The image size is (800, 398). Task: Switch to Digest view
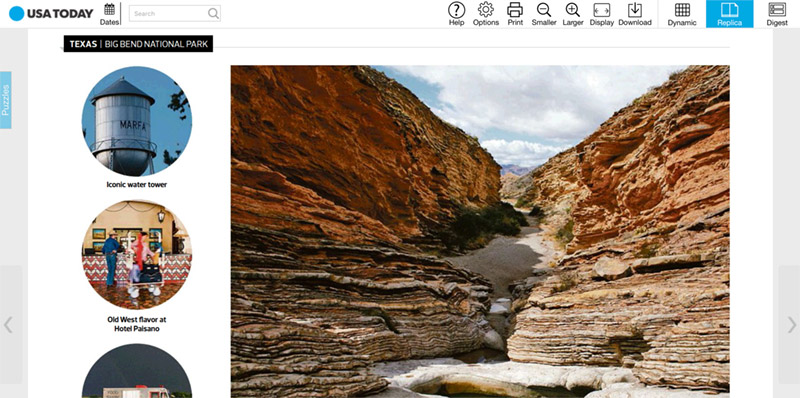coord(777,14)
